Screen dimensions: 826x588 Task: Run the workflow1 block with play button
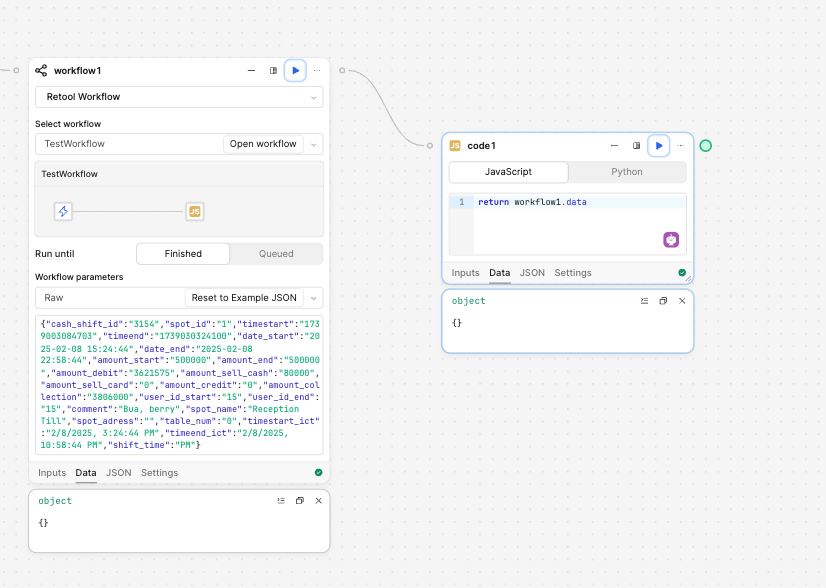pyautogui.click(x=295, y=71)
